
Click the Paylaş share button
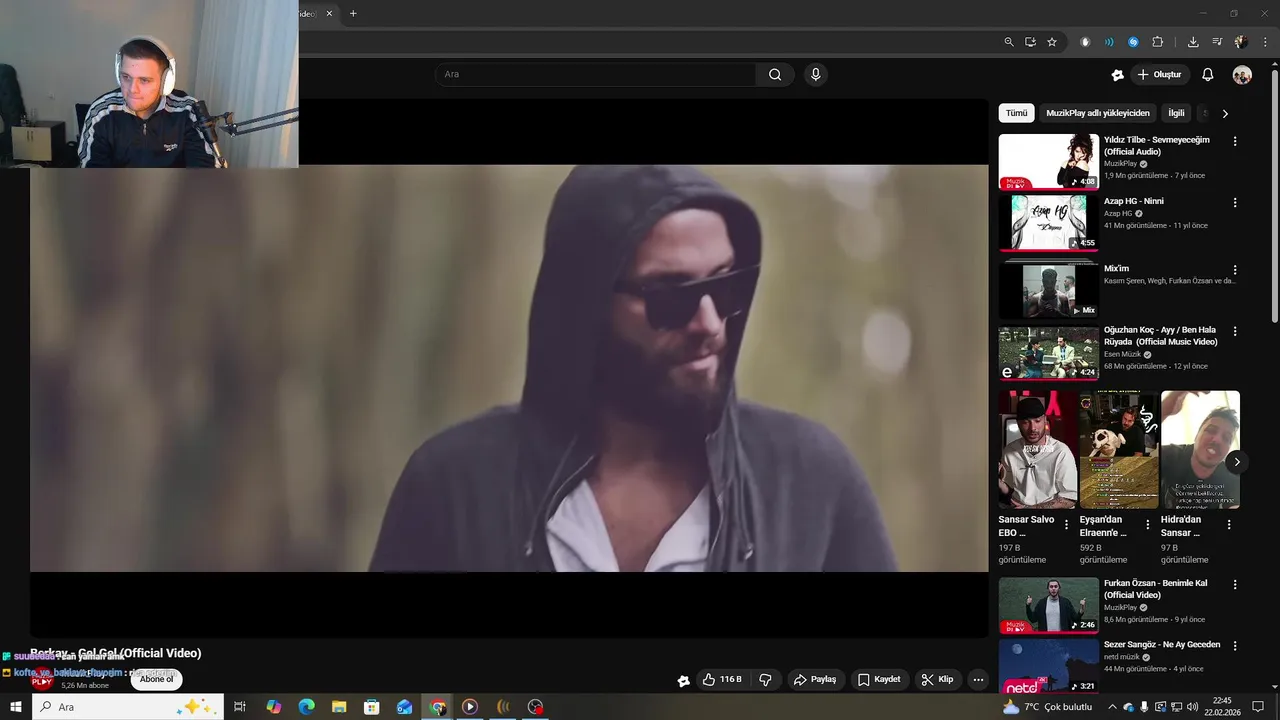[x=815, y=680]
